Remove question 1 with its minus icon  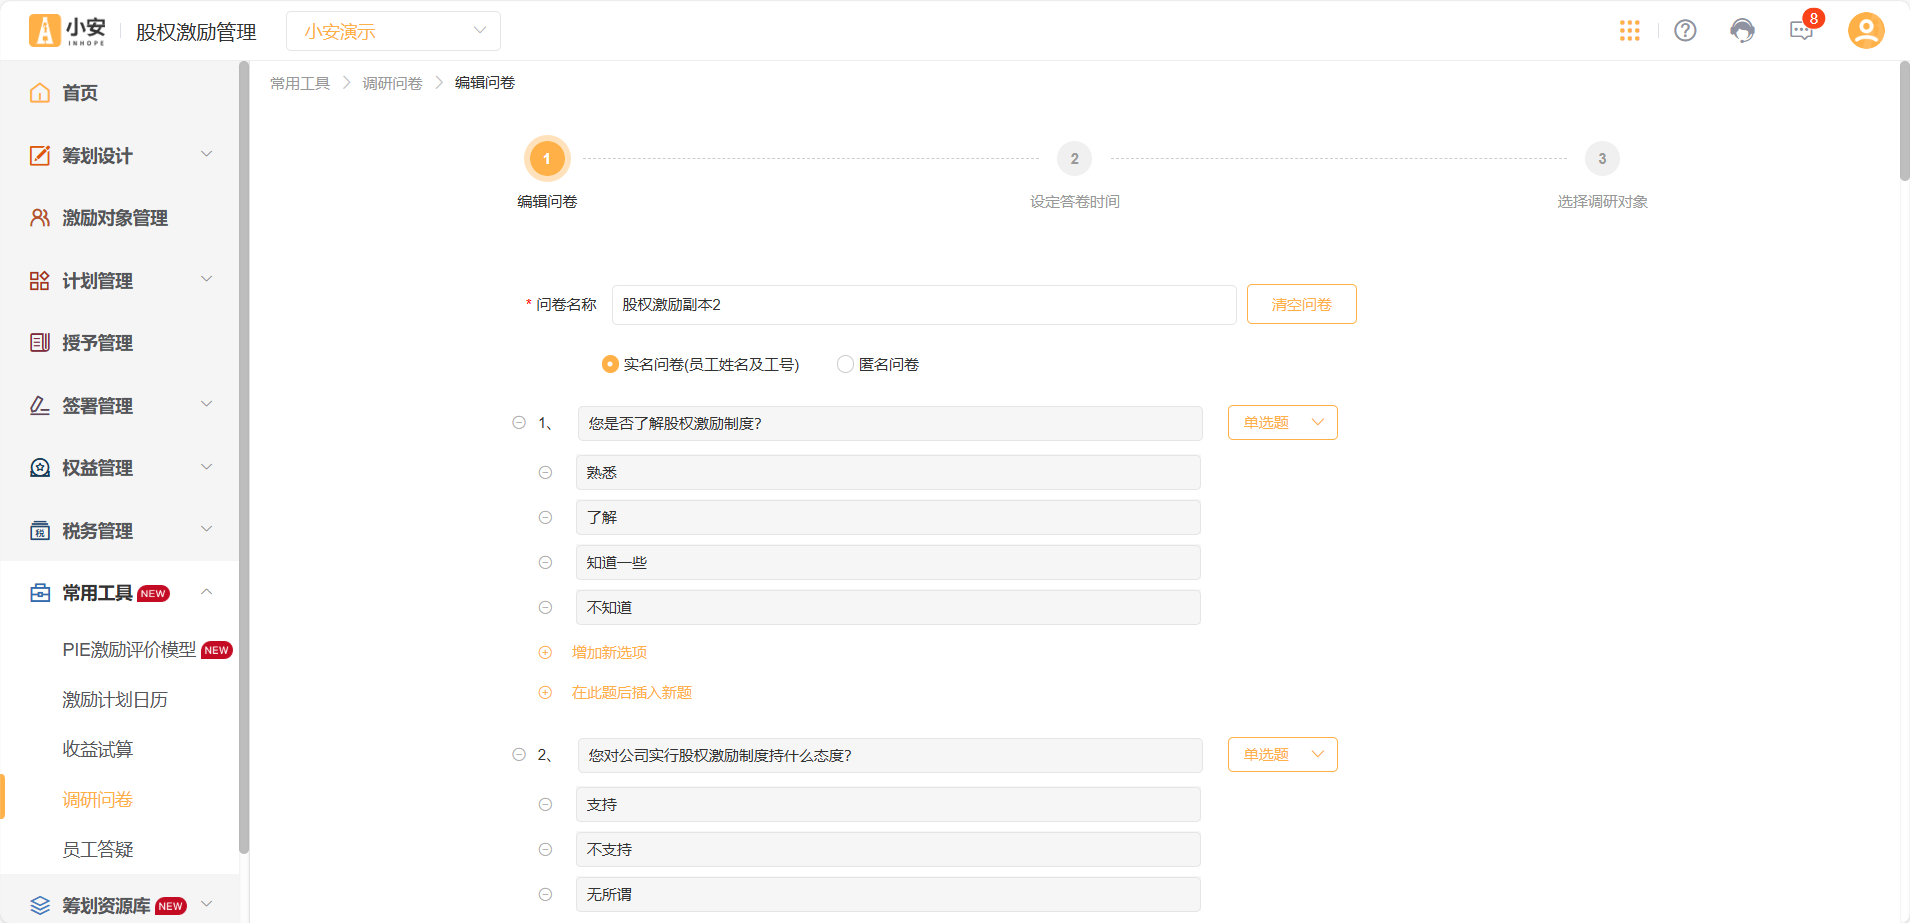(x=519, y=423)
